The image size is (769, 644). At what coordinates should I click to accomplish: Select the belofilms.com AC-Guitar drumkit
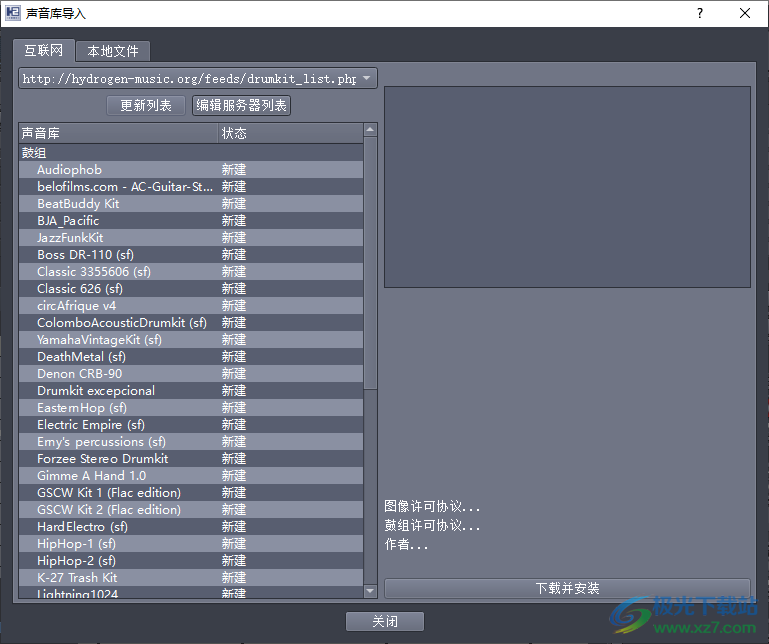tap(191, 187)
